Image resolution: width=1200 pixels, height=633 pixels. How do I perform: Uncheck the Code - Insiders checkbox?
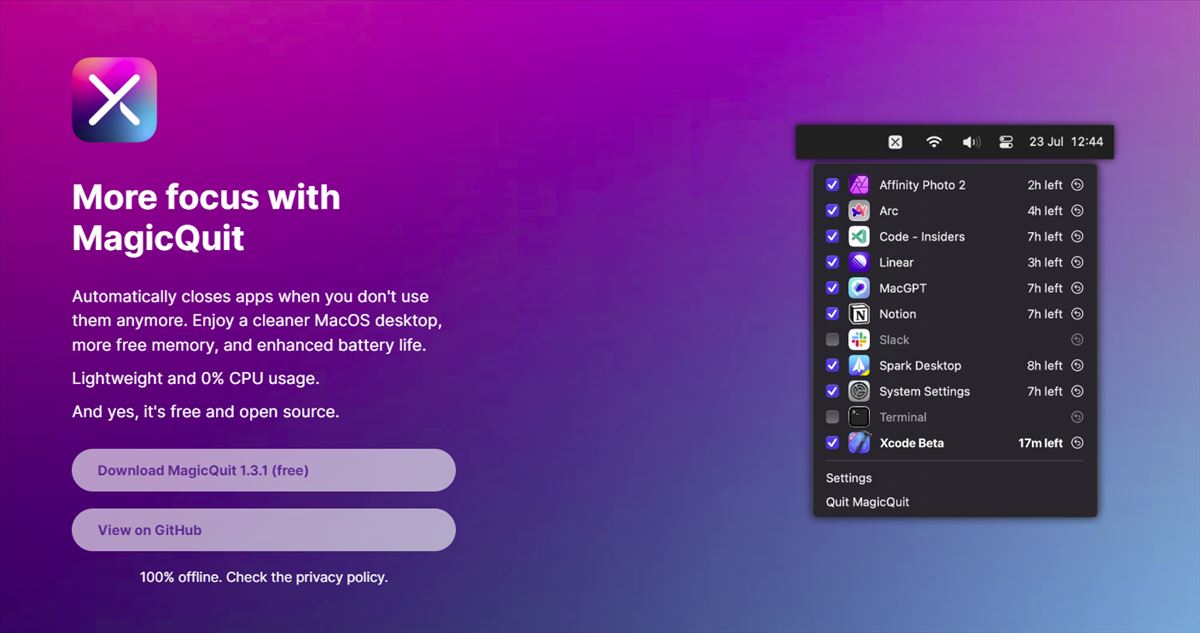pos(832,237)
